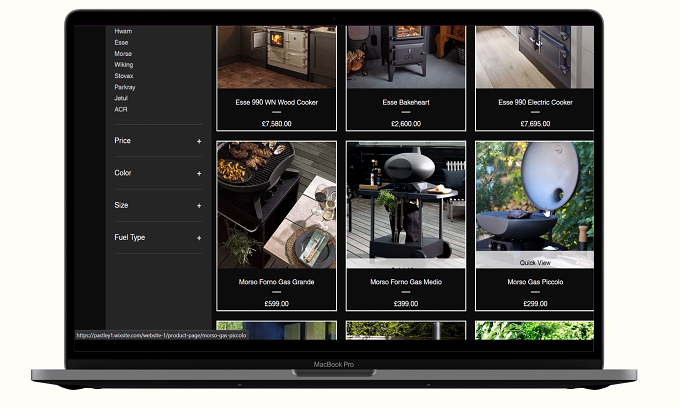Click the £2,600.00 price
The height and width of the screenshot is (408, 680).
tap(406, 124)
